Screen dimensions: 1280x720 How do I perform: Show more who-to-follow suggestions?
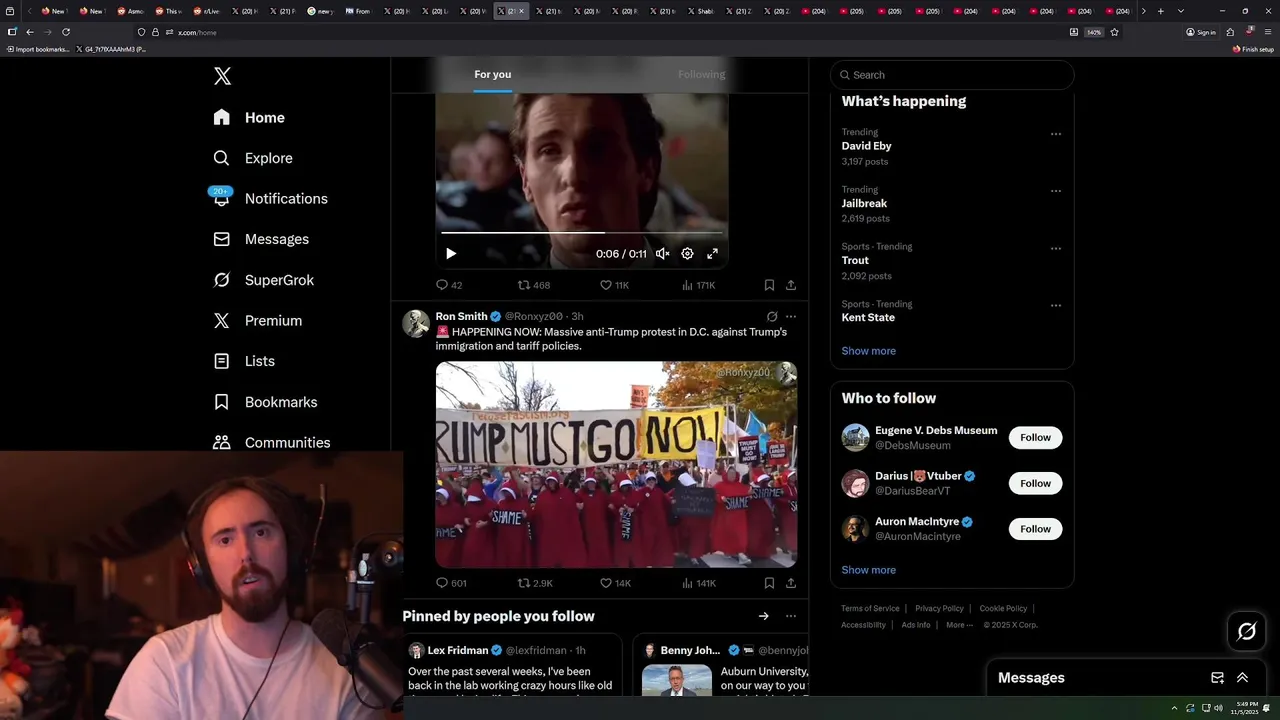tap(868, 570)
